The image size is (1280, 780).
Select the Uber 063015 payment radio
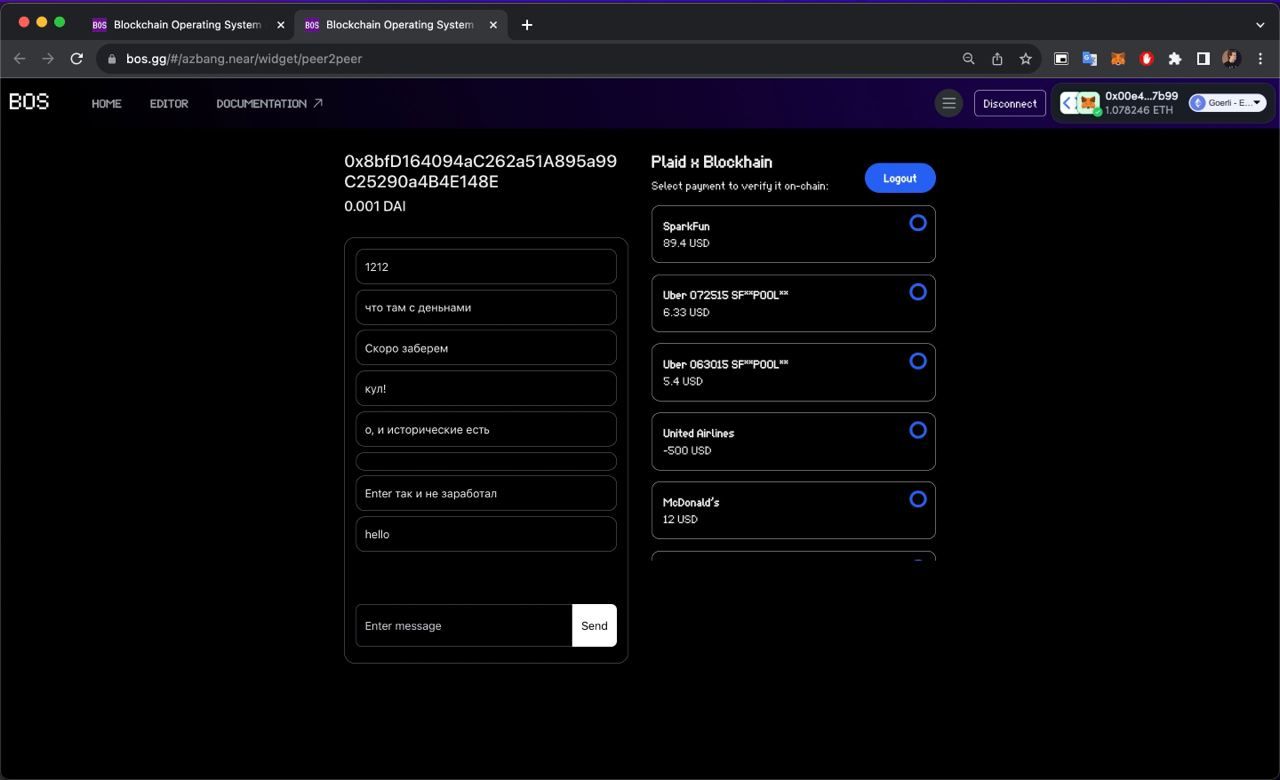coord(918,361)
